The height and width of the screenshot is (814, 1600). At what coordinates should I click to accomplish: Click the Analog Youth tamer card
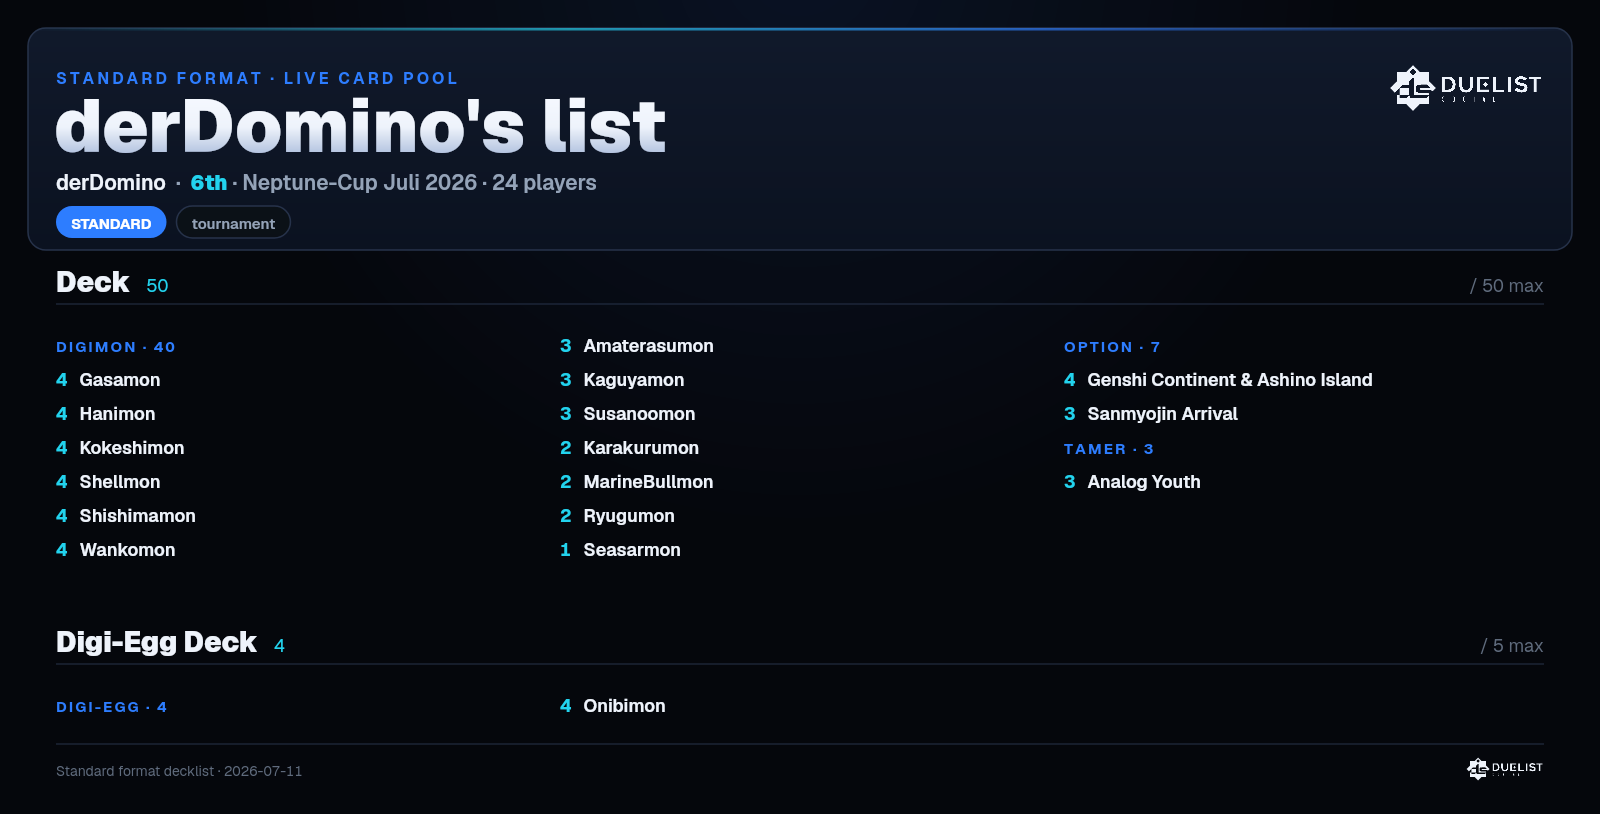point(1132,482)
